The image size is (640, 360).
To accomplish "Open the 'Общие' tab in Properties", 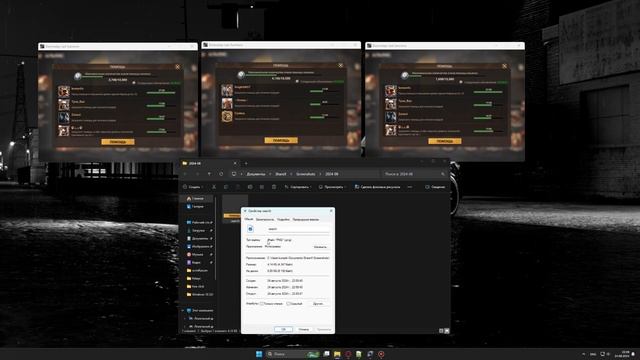I will [x=249, y=219].
